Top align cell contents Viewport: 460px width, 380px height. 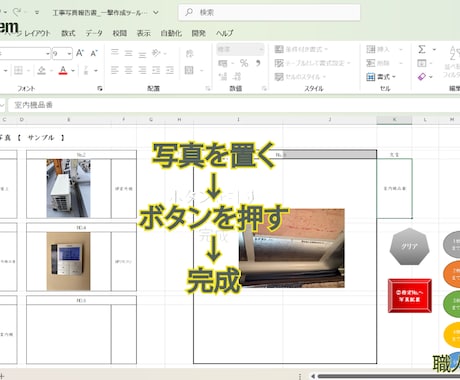click(x=115, y=53)
